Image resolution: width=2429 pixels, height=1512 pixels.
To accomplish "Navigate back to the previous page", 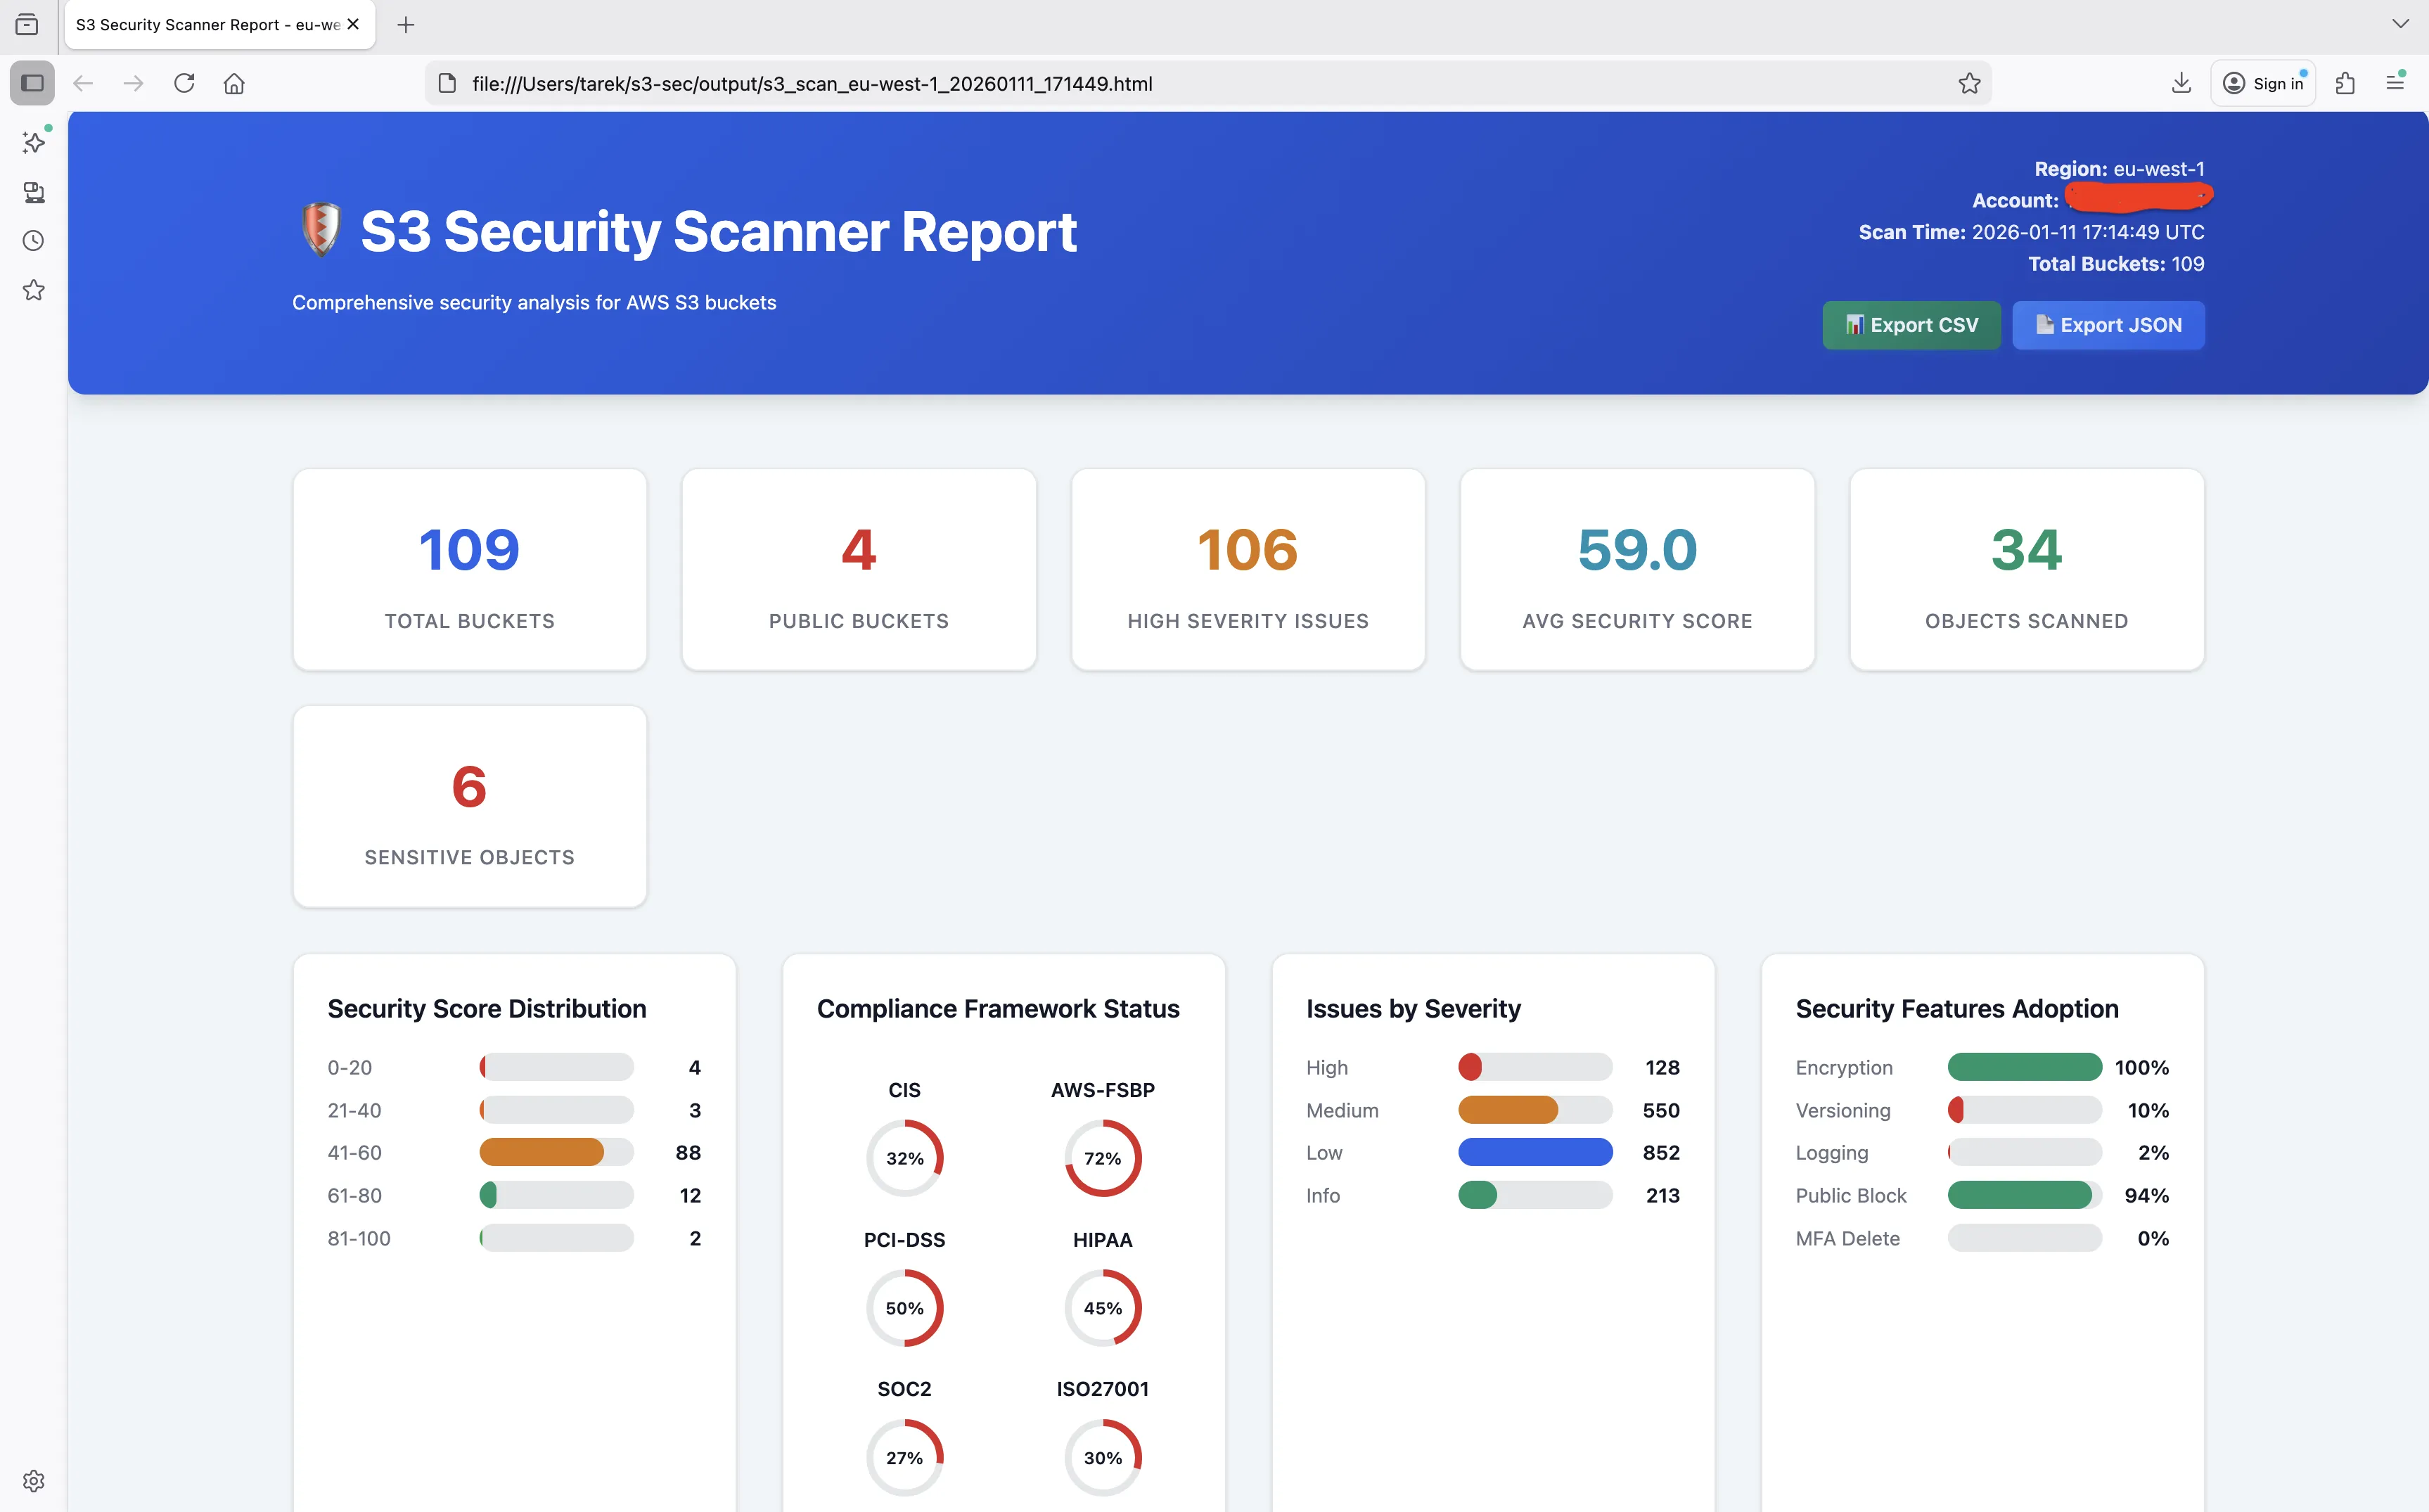I will [x=83, y=83].
